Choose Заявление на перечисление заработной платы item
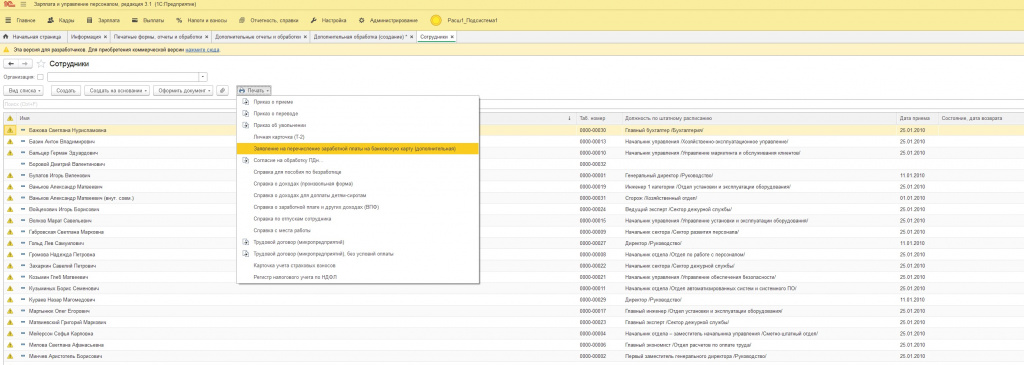1024x365 pixels. tap(358, 149)
